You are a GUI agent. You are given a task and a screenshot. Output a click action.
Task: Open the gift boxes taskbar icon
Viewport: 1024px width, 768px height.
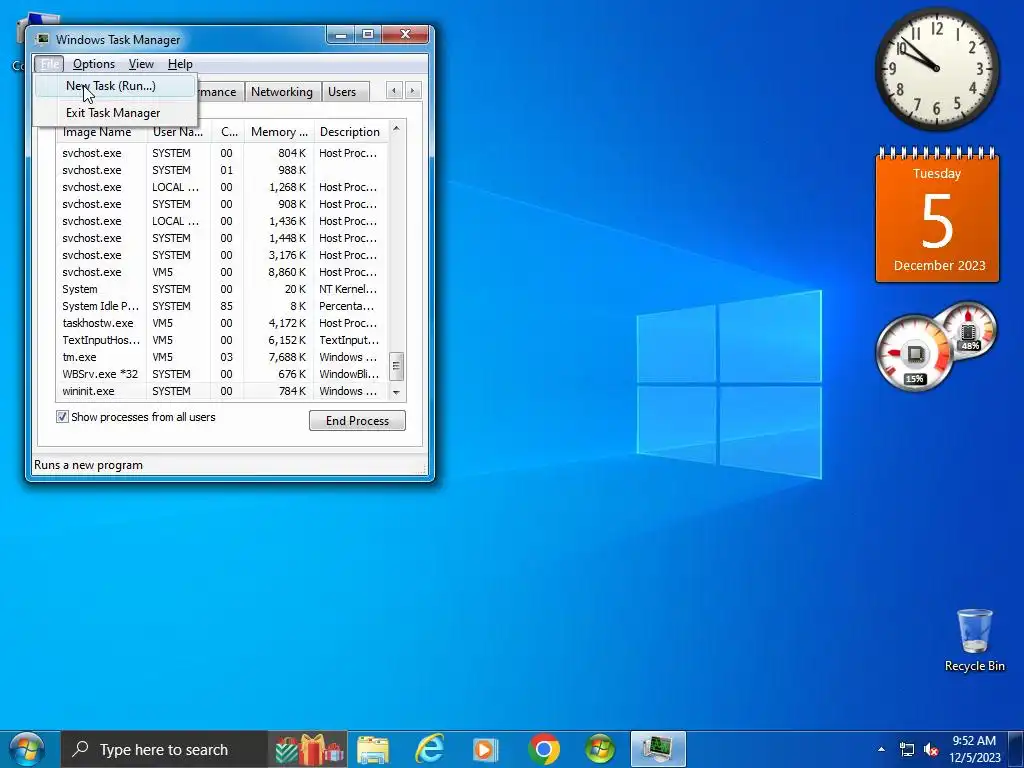[308, 750]
